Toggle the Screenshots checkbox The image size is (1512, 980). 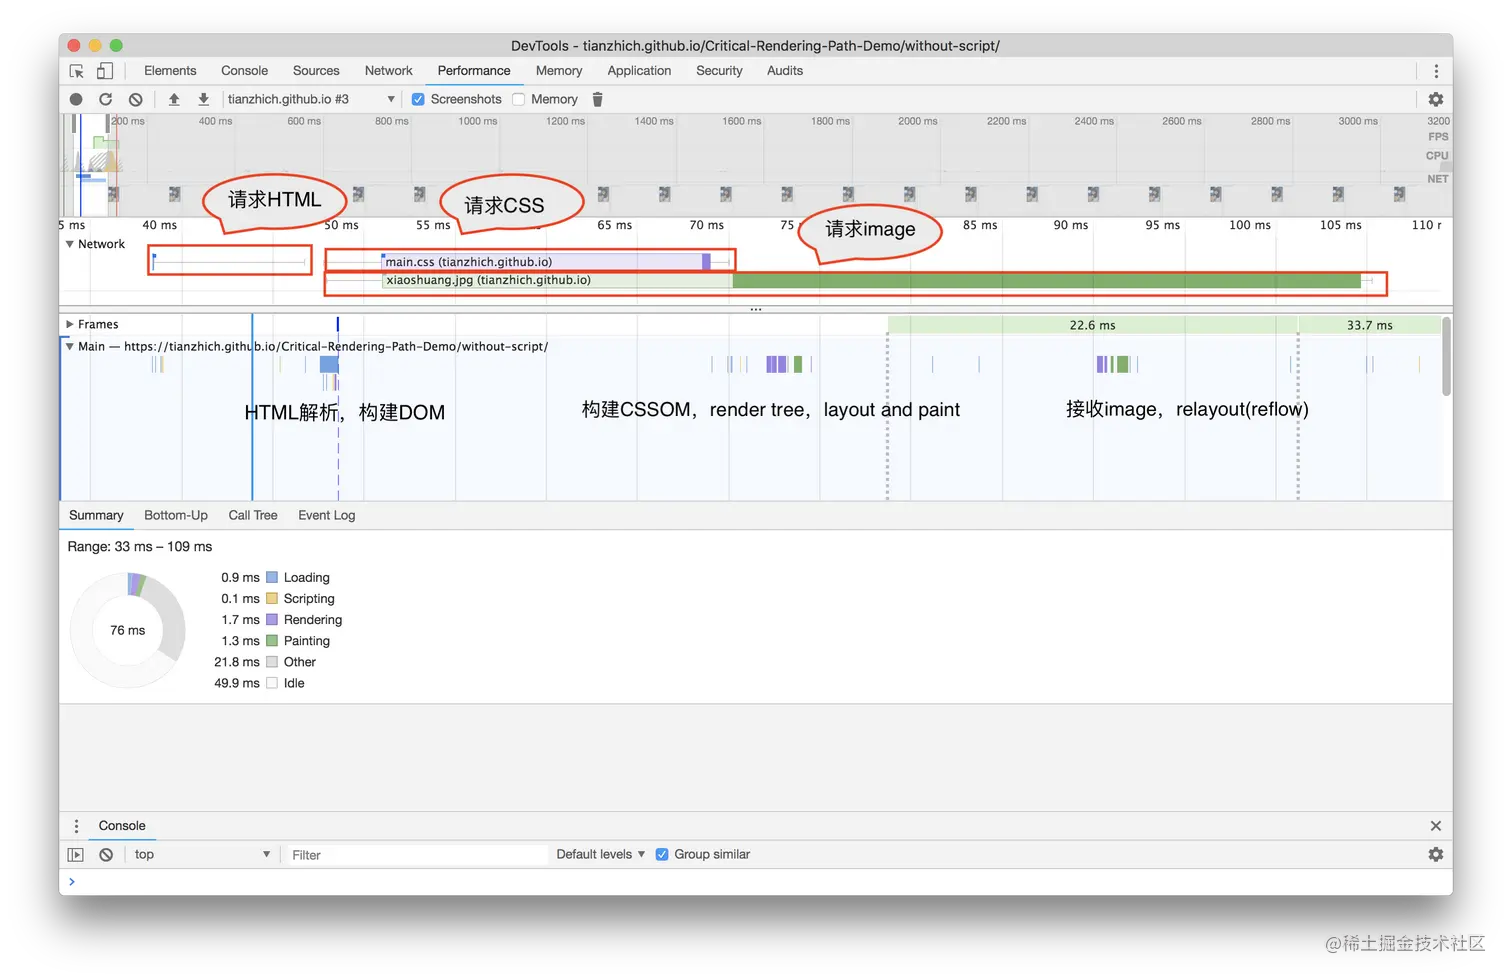[x=419, y=99]
